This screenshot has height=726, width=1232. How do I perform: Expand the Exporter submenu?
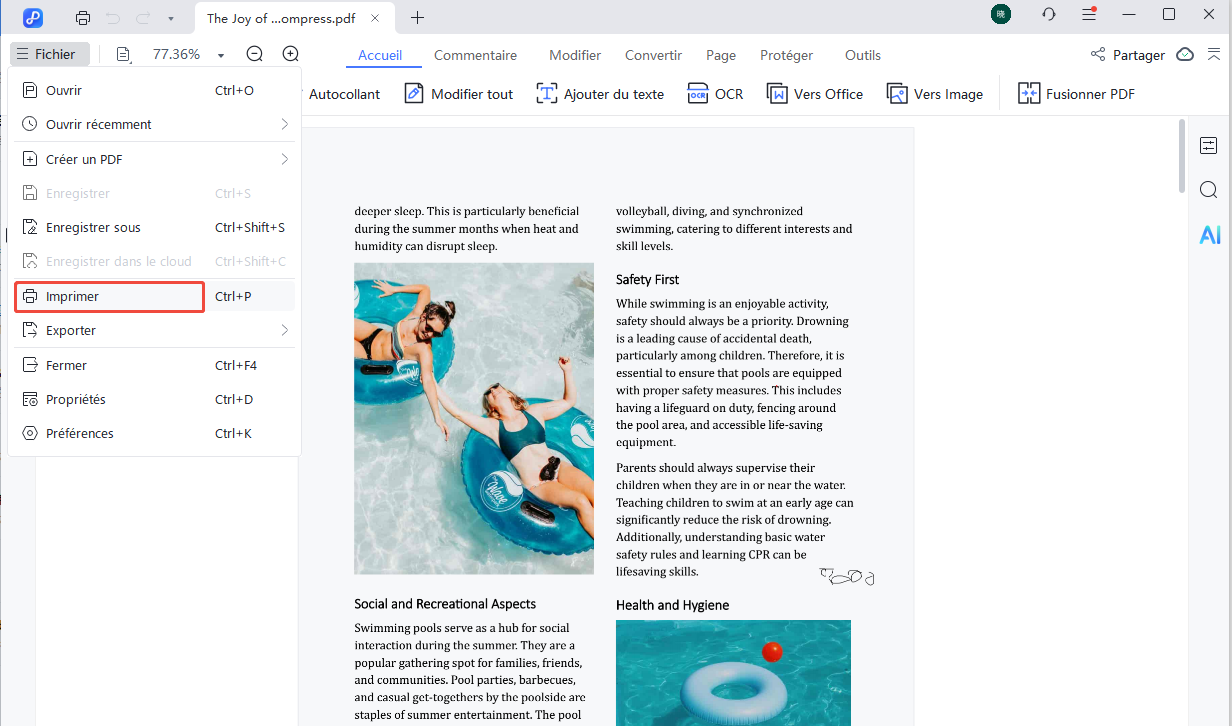click(x=284, y=331)
